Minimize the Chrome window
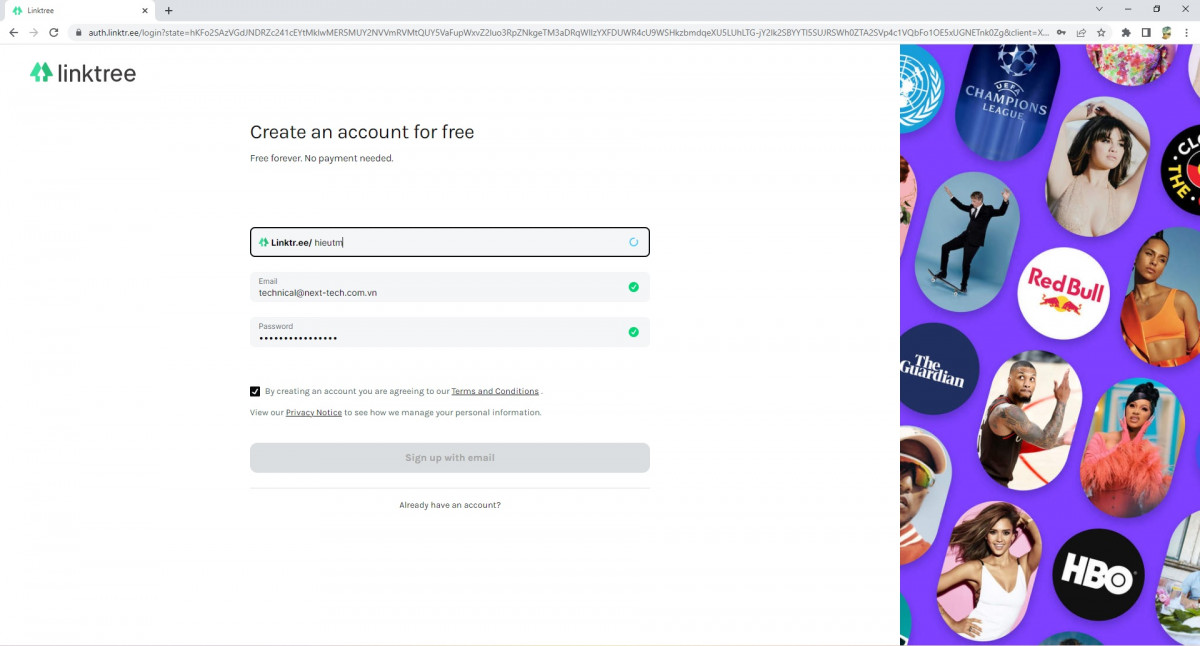Image resolution: width=1200 pixels, height=646 pixels. pos(1128,9)
